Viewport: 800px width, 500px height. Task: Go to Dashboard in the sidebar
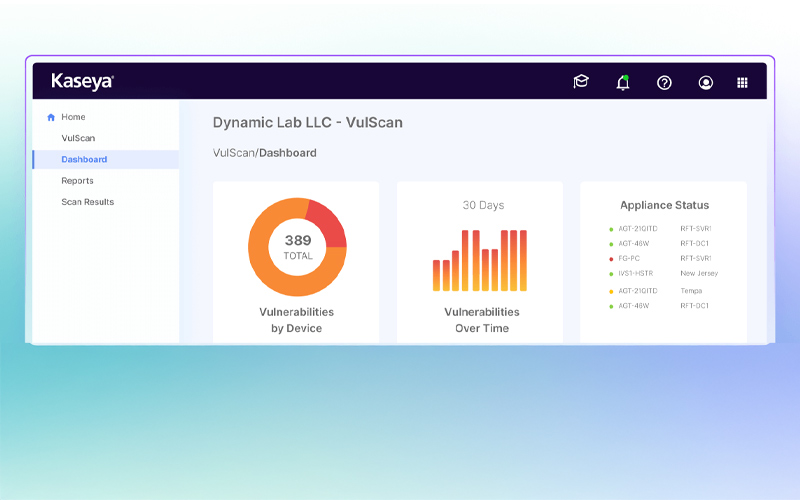pyautogui.click(x=84, y=159)
